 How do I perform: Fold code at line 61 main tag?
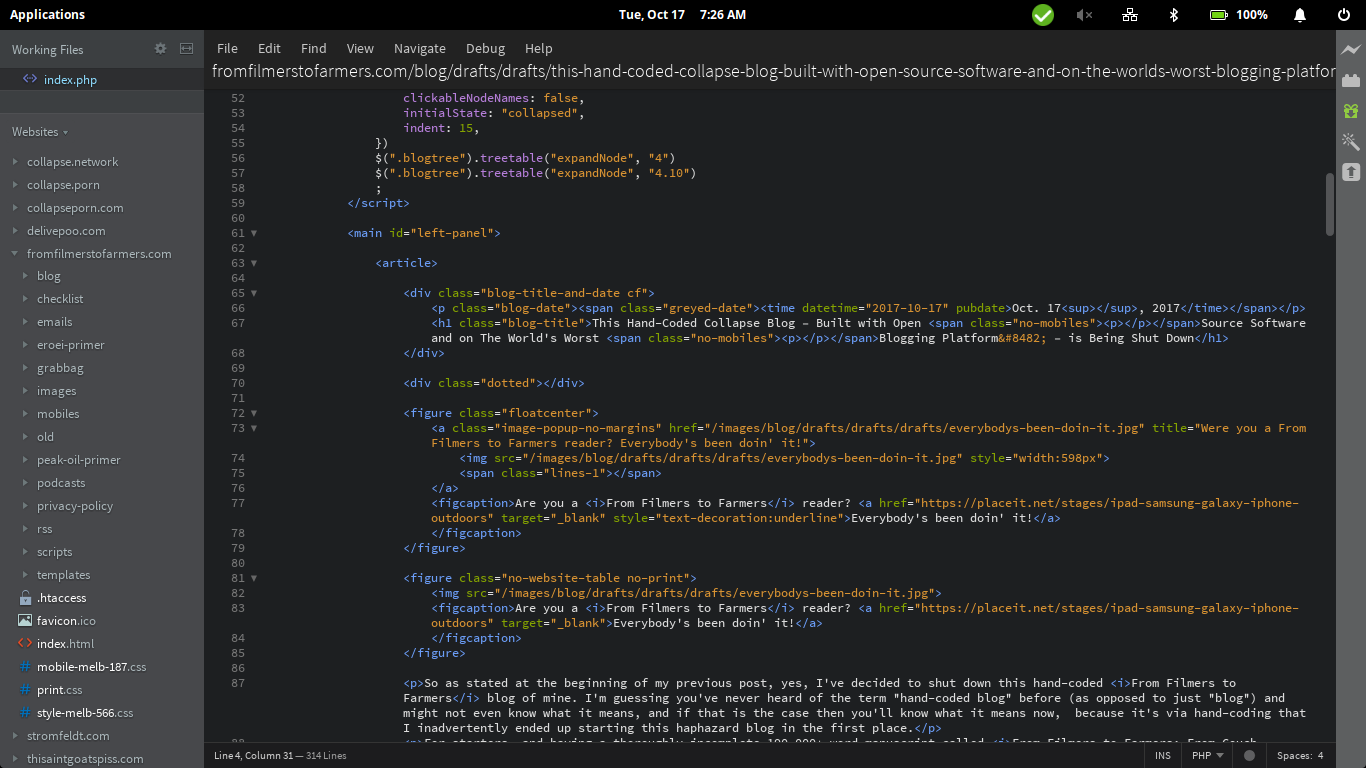tap(254, 233)
